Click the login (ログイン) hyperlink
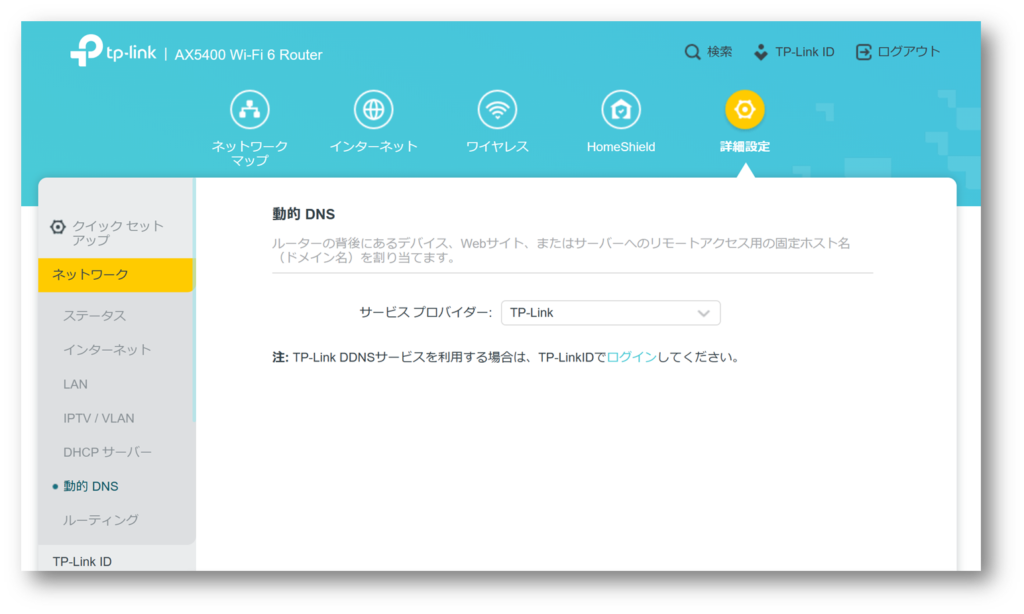This screenshot has height=614, width=1024. click(x=632, y=357)
